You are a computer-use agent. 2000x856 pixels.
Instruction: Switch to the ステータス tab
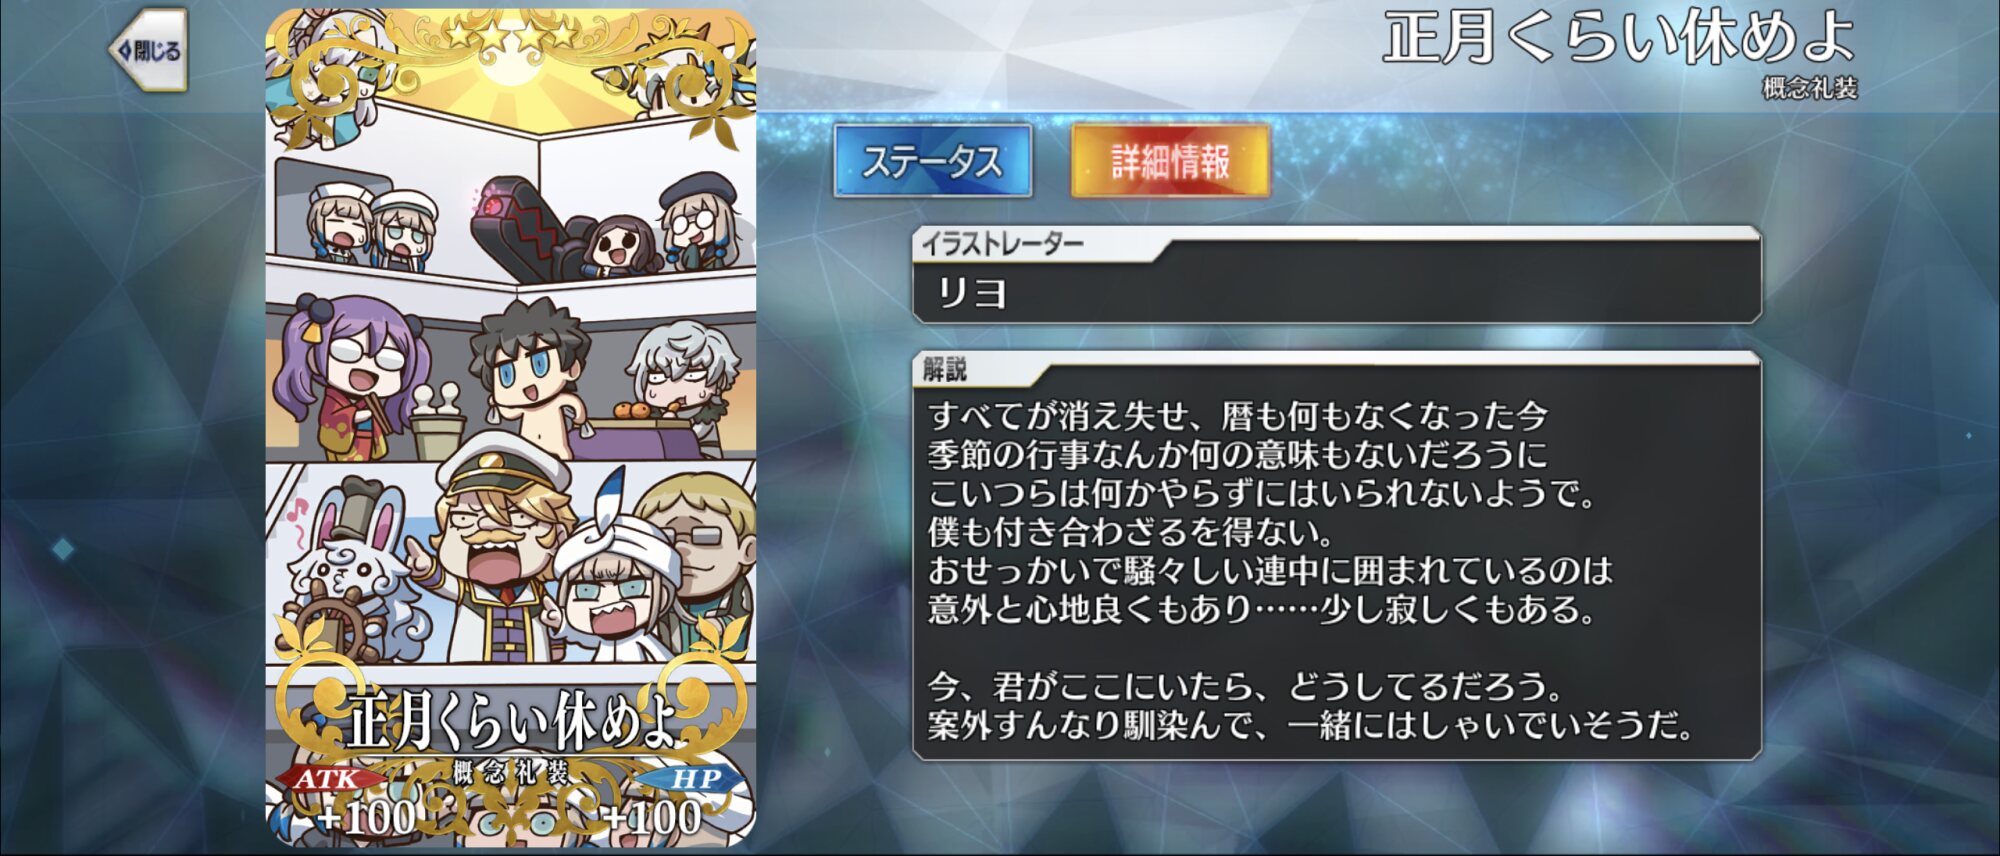coord(933,161)
